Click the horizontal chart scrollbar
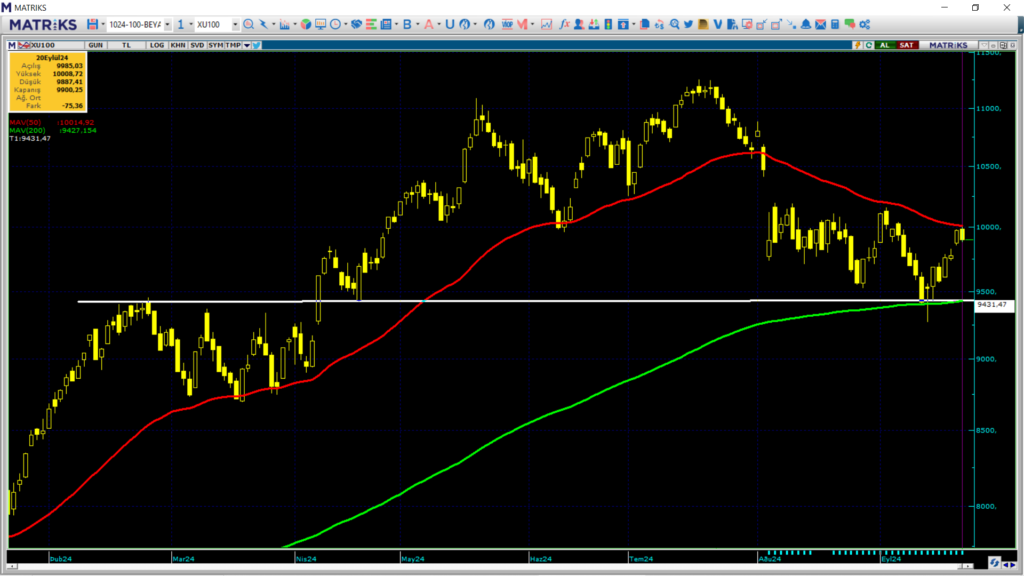This screenshot has height=576, width=1024. (x=490, y=566)
